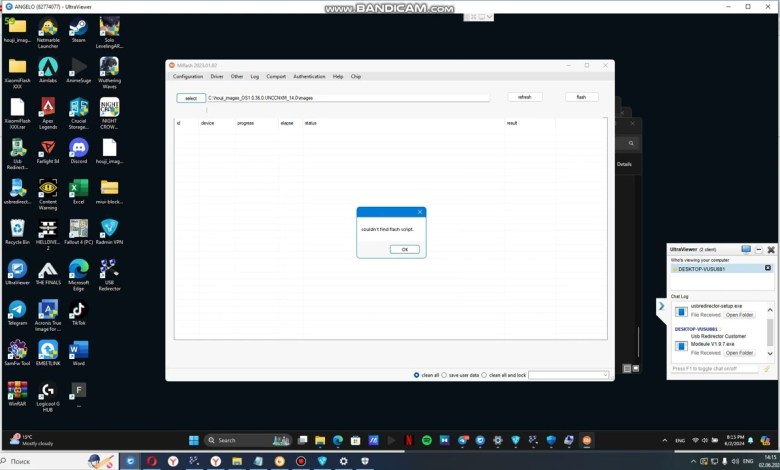Viewport: 780px width, 470px height.
Task: Open the Netmarble Launcher desktop icon
Action: [48, 33]
